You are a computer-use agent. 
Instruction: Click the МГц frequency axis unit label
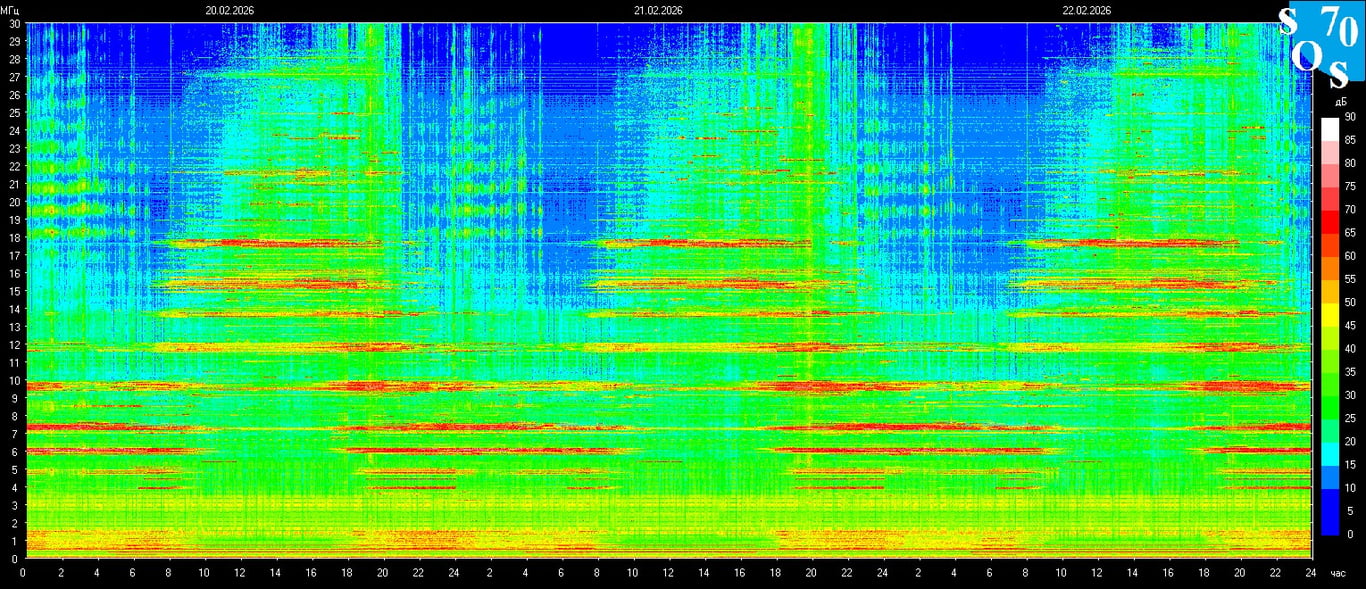[x=10, y=10]
